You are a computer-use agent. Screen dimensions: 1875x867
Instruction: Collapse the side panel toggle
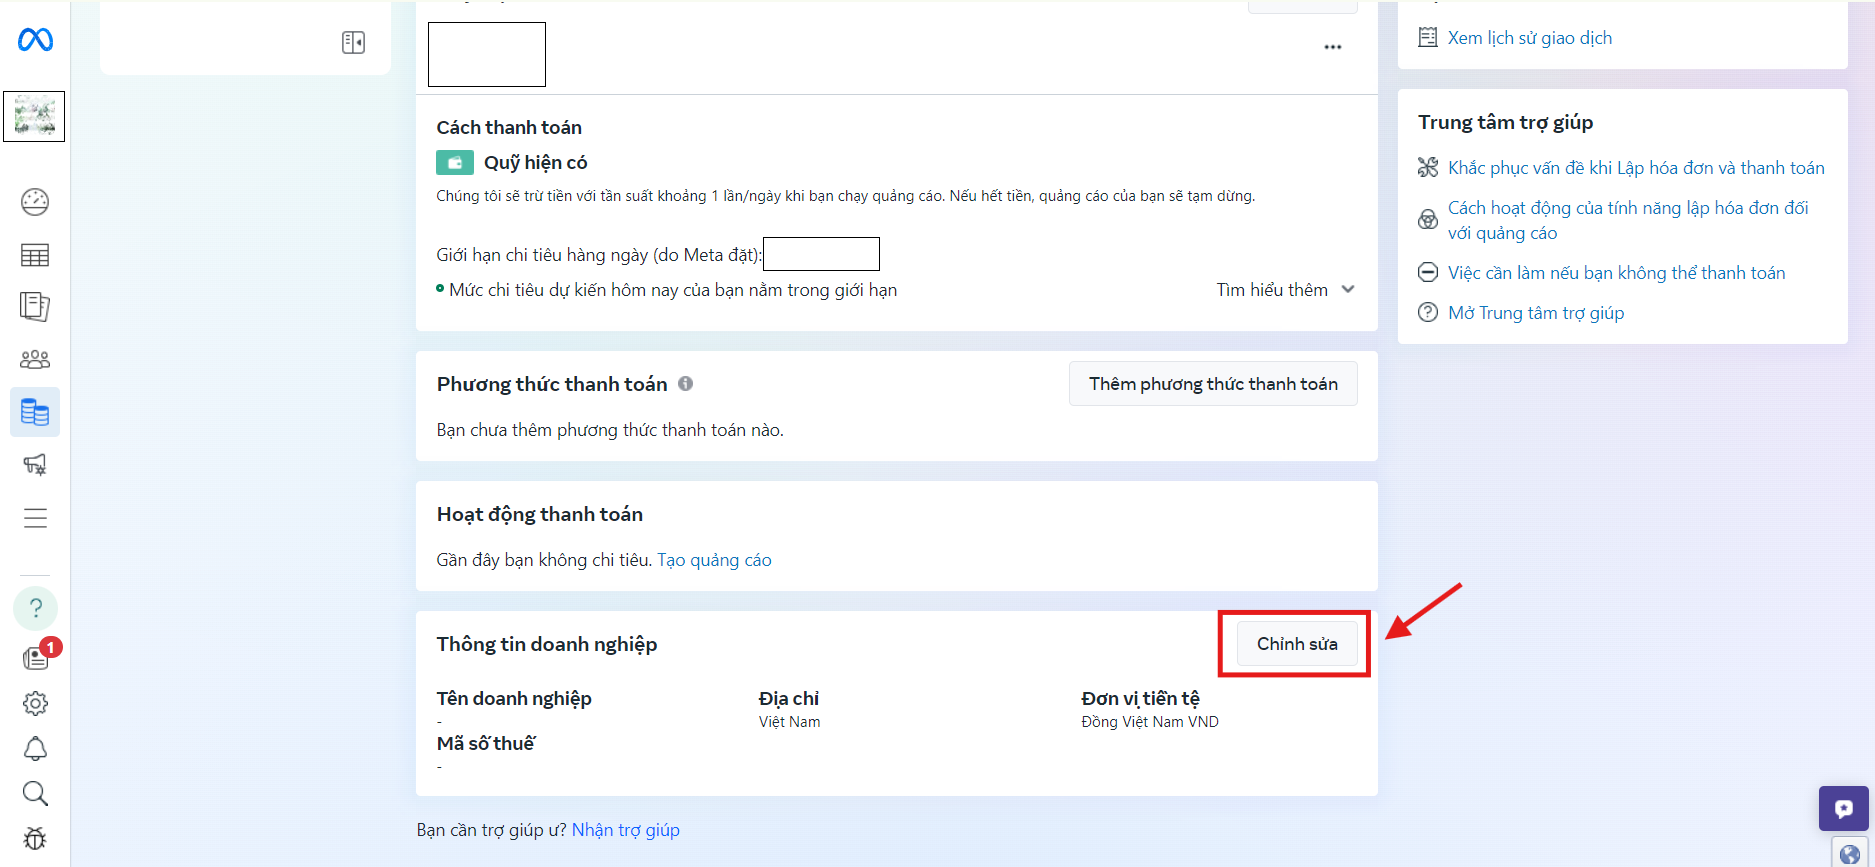pyautogui.click(x=353, y=42)
